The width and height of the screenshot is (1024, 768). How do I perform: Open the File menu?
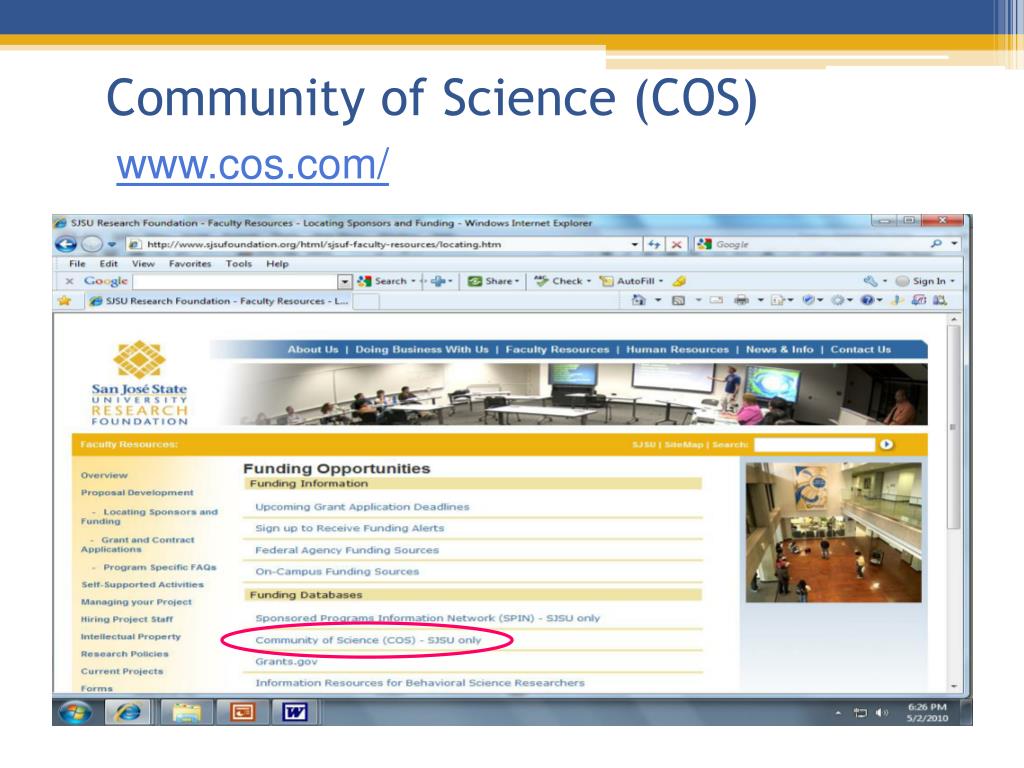(77, 264)
